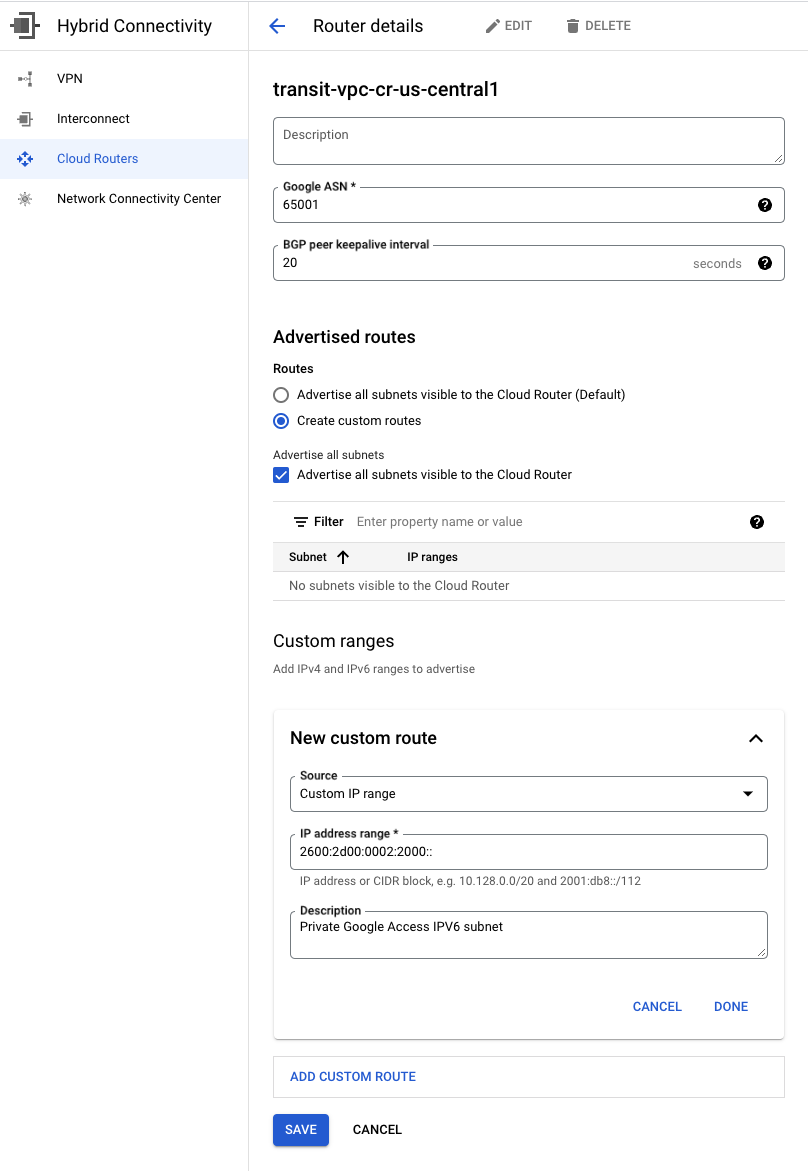This screenshot has width=808, height=1171.
Task: Go to Interconnect section
Action: (x=93, y=119)
